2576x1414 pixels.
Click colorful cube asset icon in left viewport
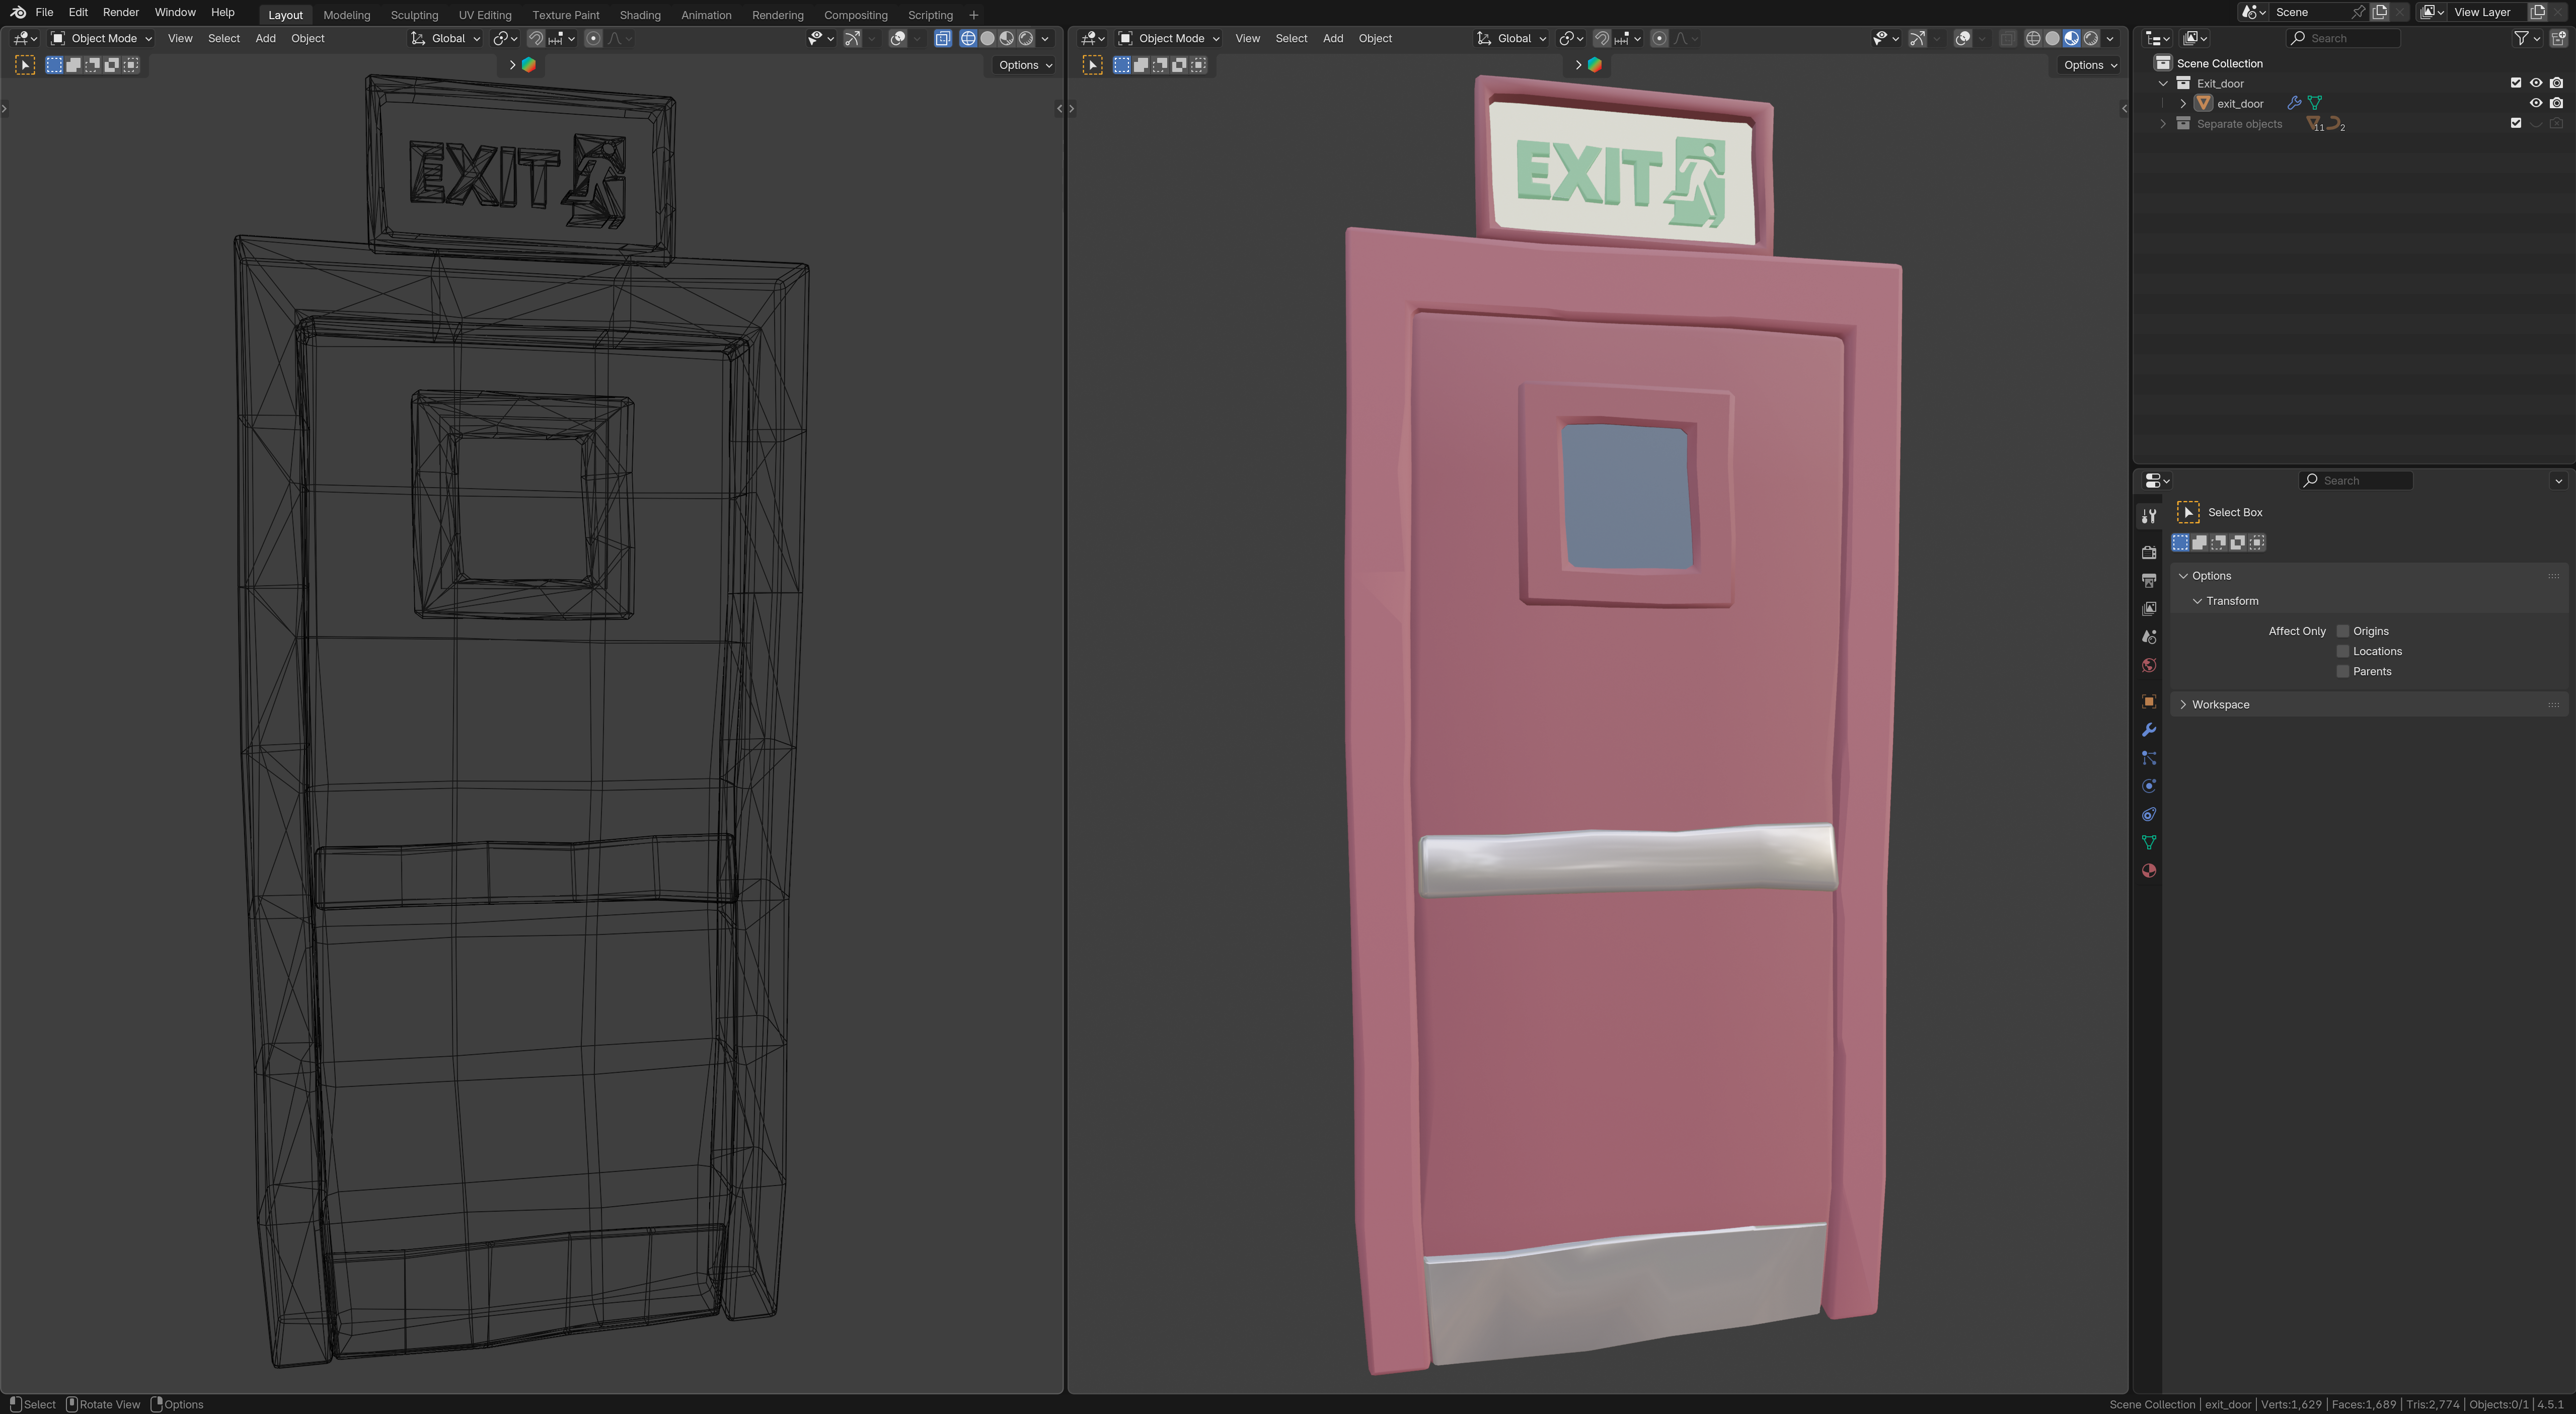tap(529, 65)
